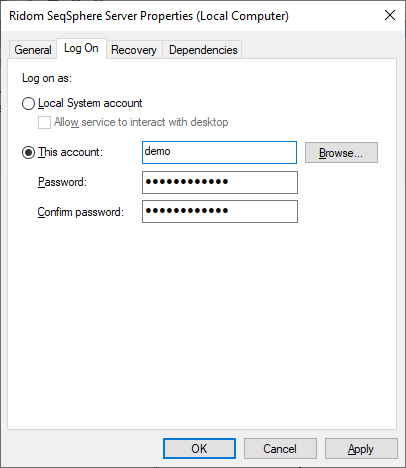Switch to the General tab
The image size is (406, 468).
pos(33,50)
